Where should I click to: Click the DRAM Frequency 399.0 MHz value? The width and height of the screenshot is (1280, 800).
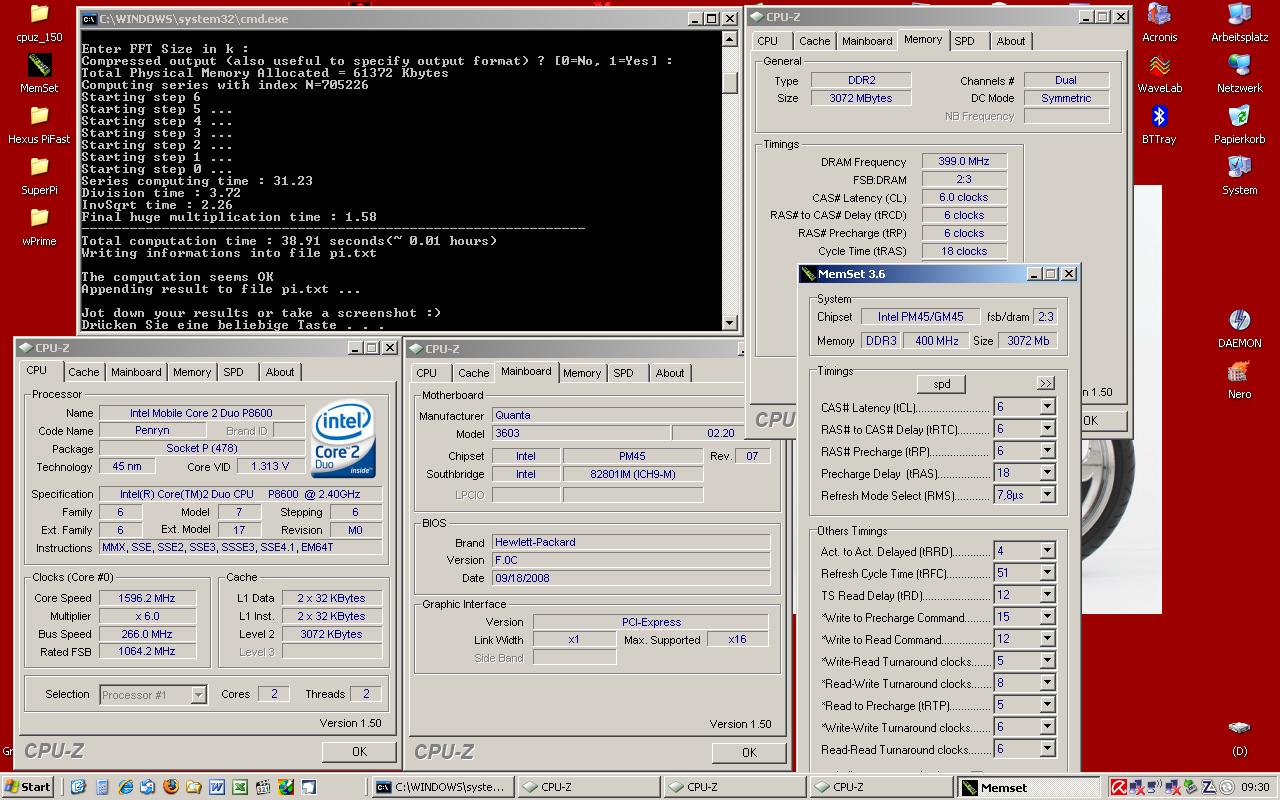click(964, 161)
